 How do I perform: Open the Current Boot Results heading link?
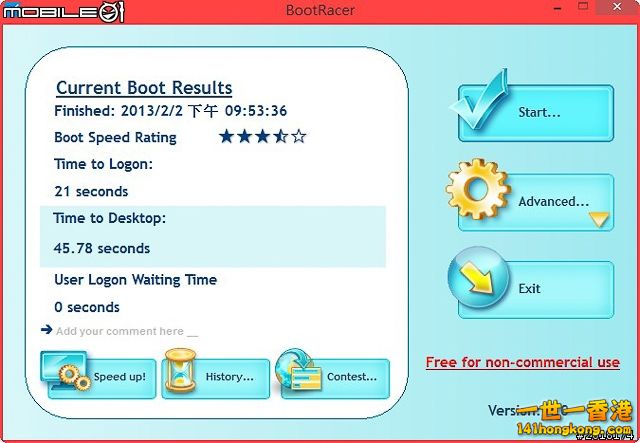(x=144, y=88)
